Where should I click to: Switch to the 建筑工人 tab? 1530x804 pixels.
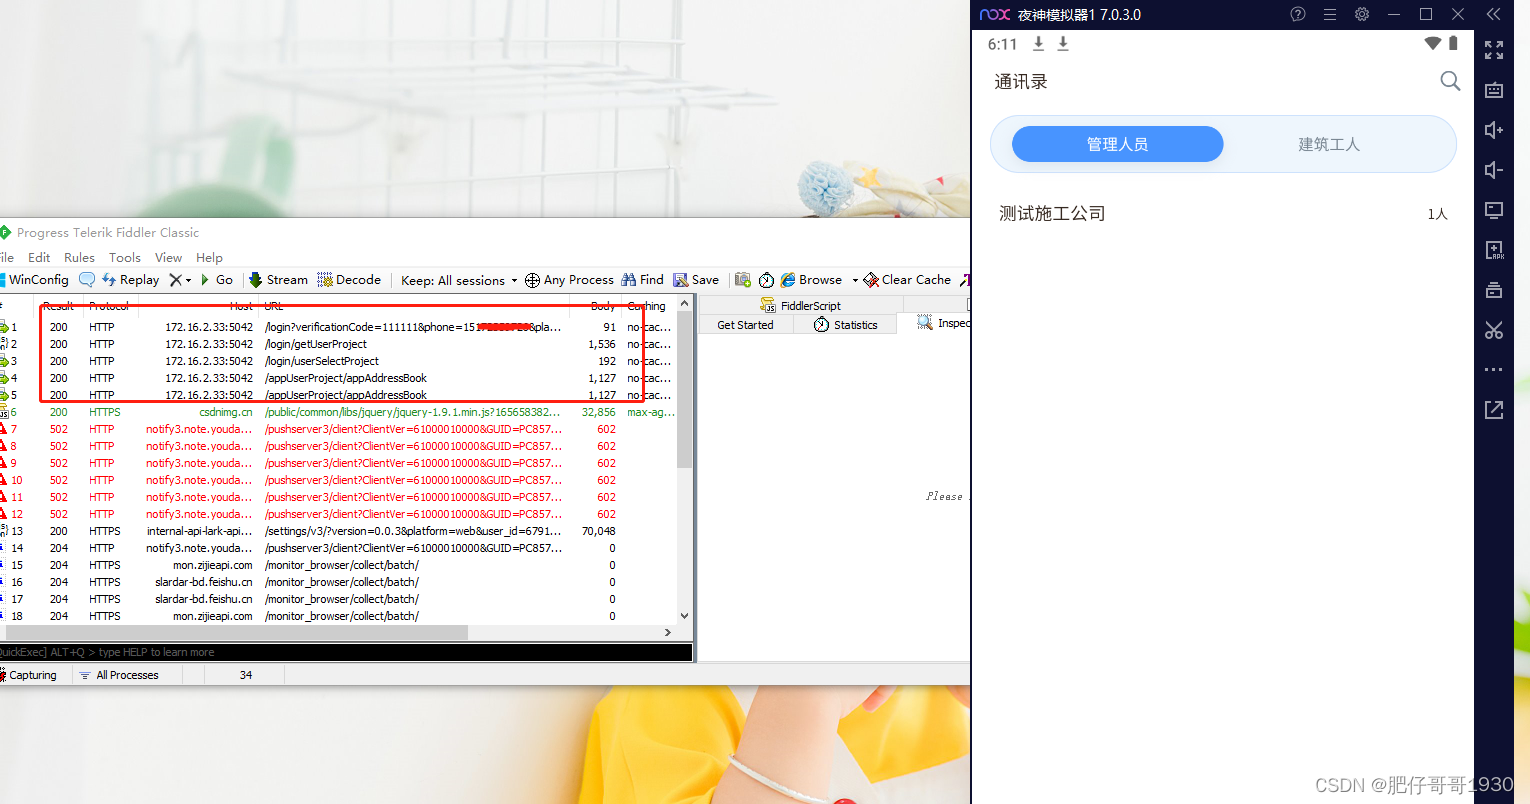[x=1329, y=144]
